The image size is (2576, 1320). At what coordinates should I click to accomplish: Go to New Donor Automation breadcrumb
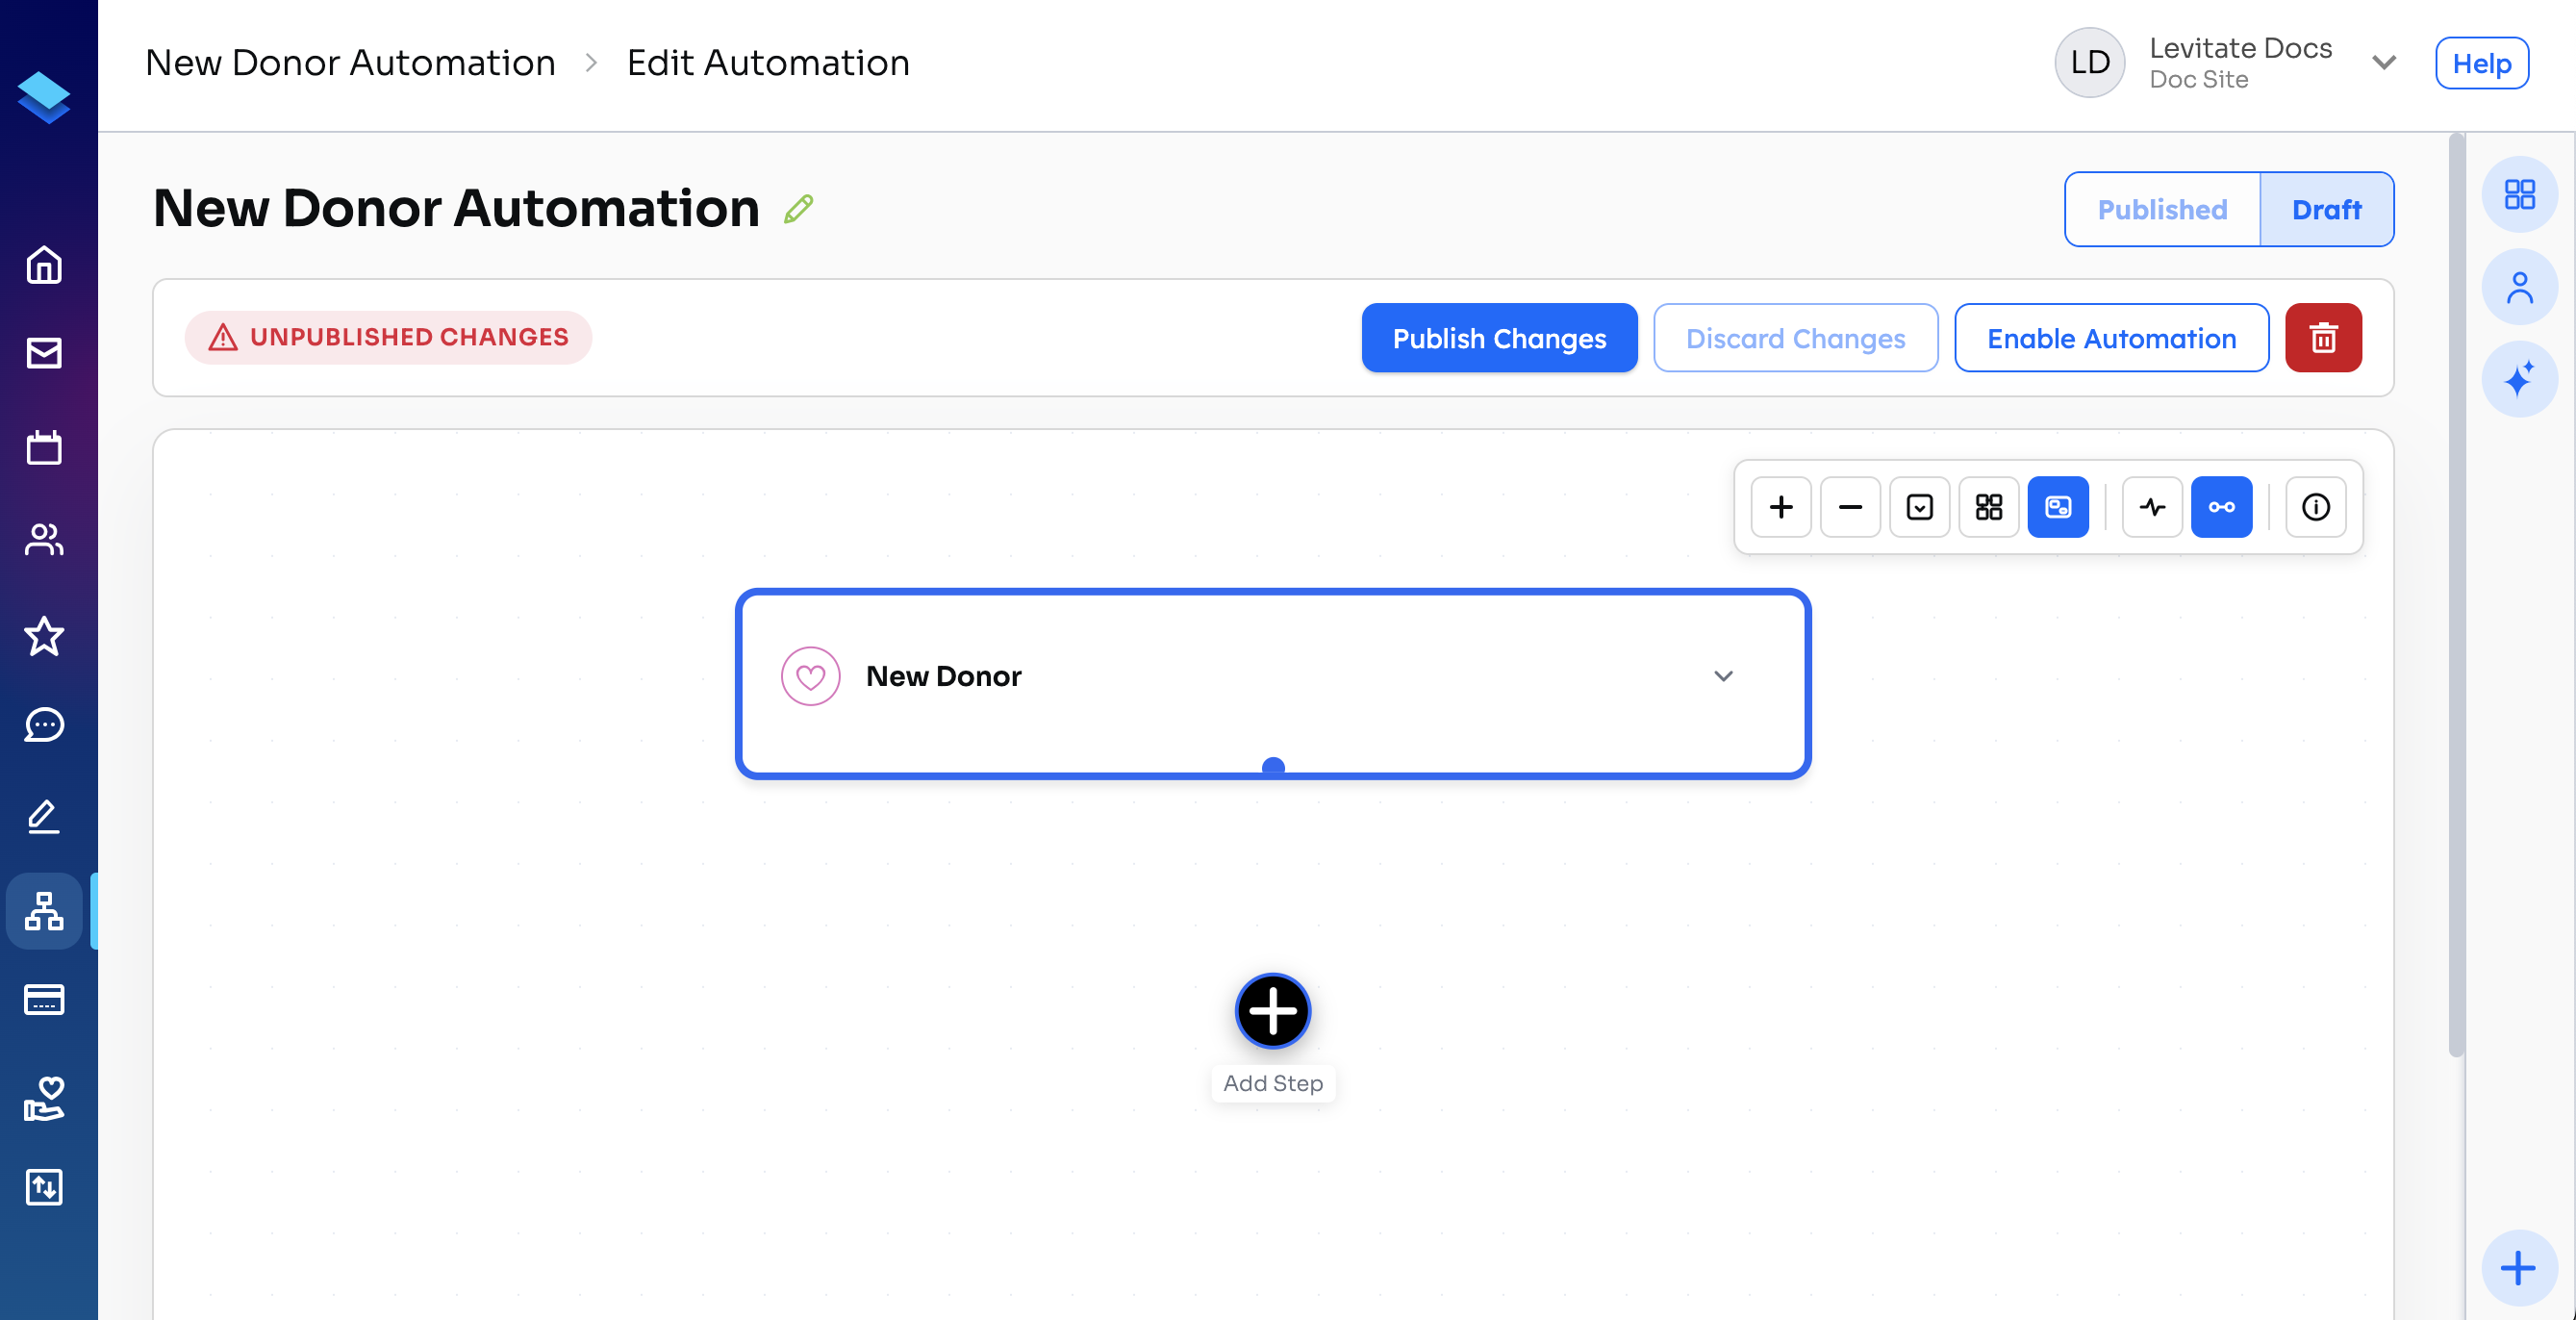click(x=350, y=63)
